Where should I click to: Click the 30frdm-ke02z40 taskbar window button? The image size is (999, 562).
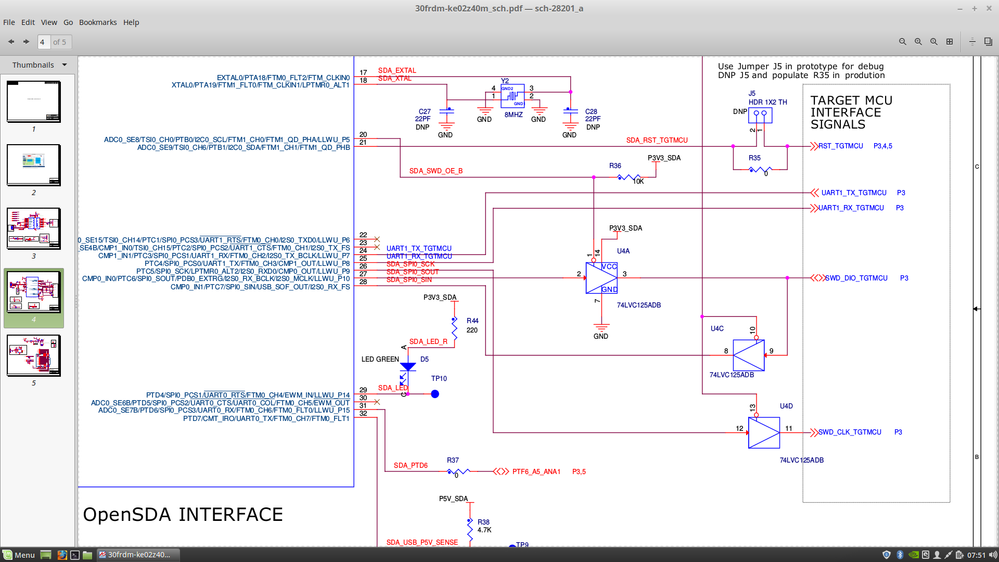tap(137, 555)
